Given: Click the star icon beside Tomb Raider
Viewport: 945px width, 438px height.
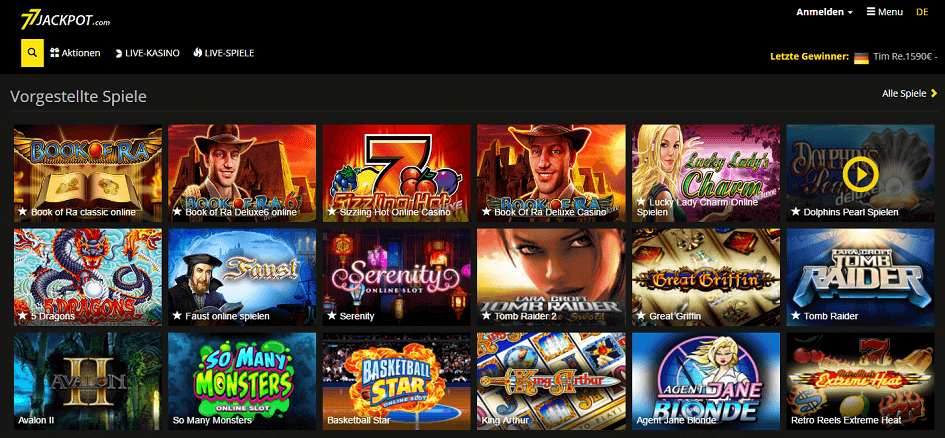Looking at the screenshot, I should pos(795,316).
